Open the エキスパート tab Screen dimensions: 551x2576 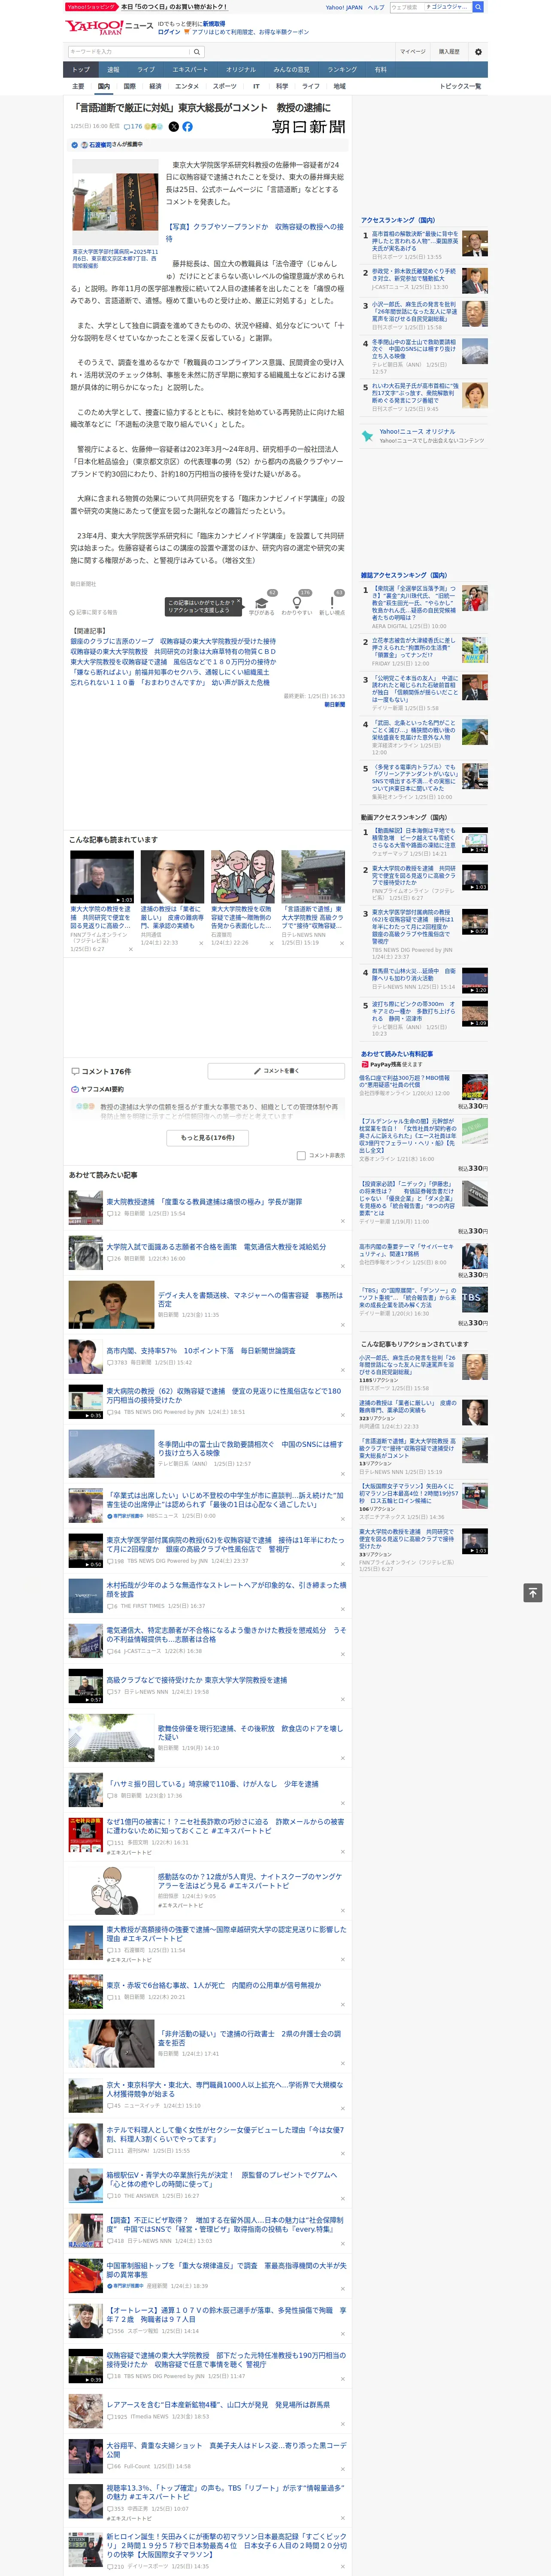click(190, 70)
